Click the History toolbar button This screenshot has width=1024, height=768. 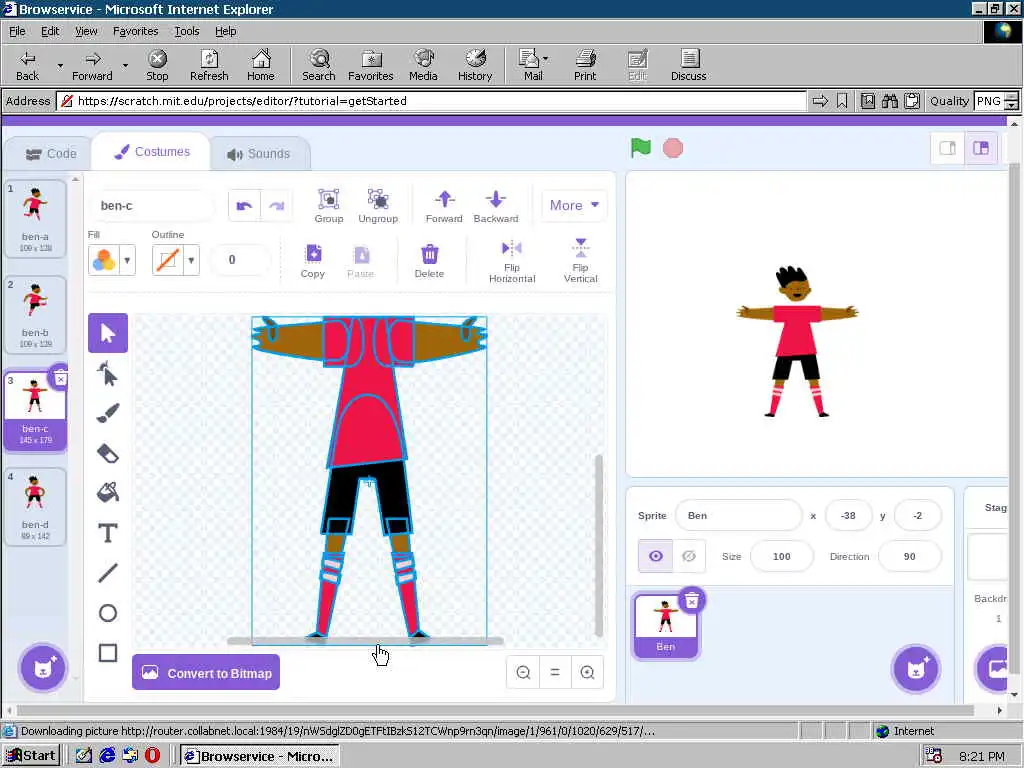click(x=475, y=65)
